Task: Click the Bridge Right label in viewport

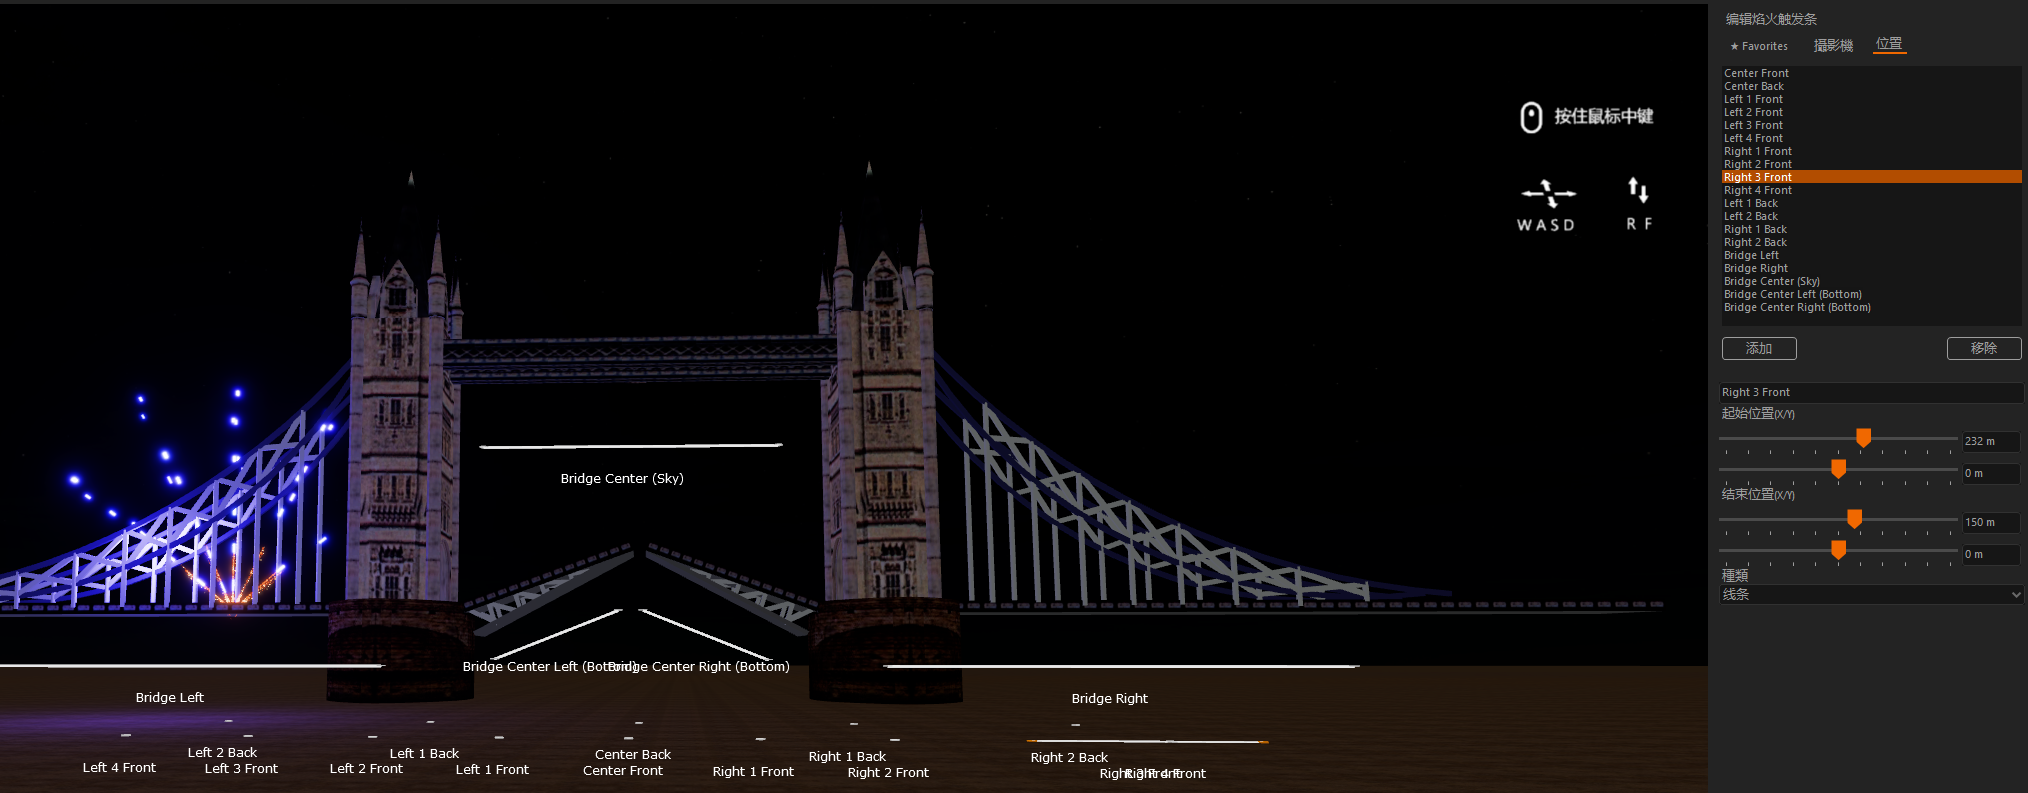Action: [x=1110, y=698]
